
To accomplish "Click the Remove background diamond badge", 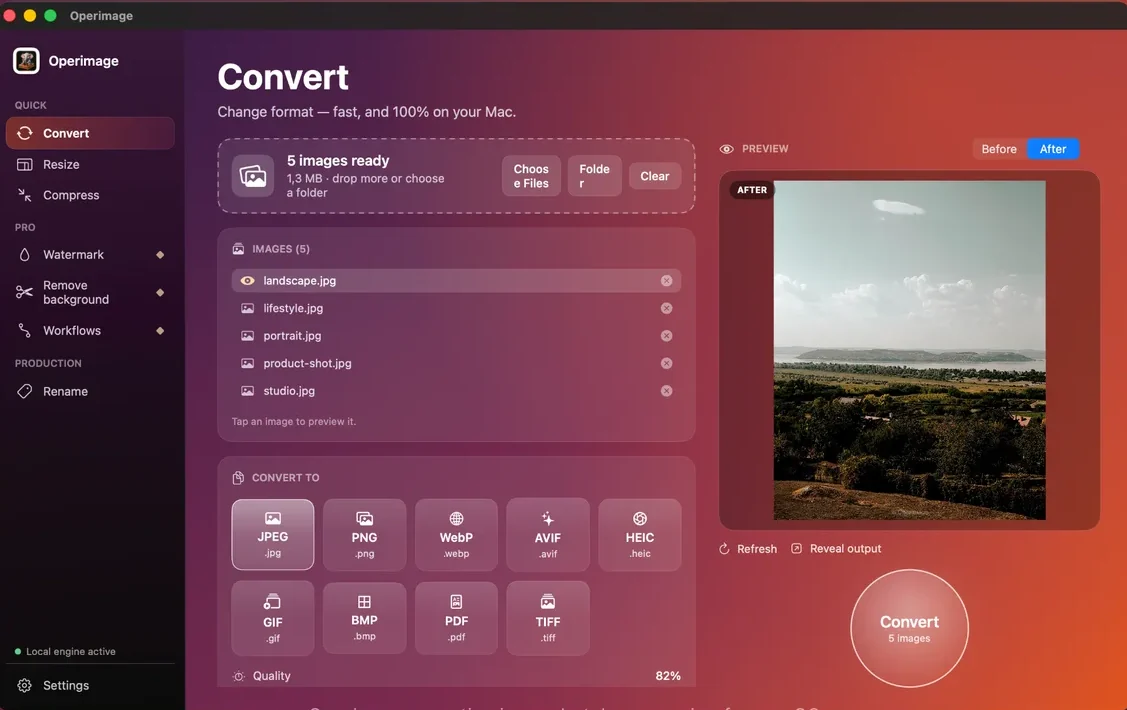I will [160, 292].
